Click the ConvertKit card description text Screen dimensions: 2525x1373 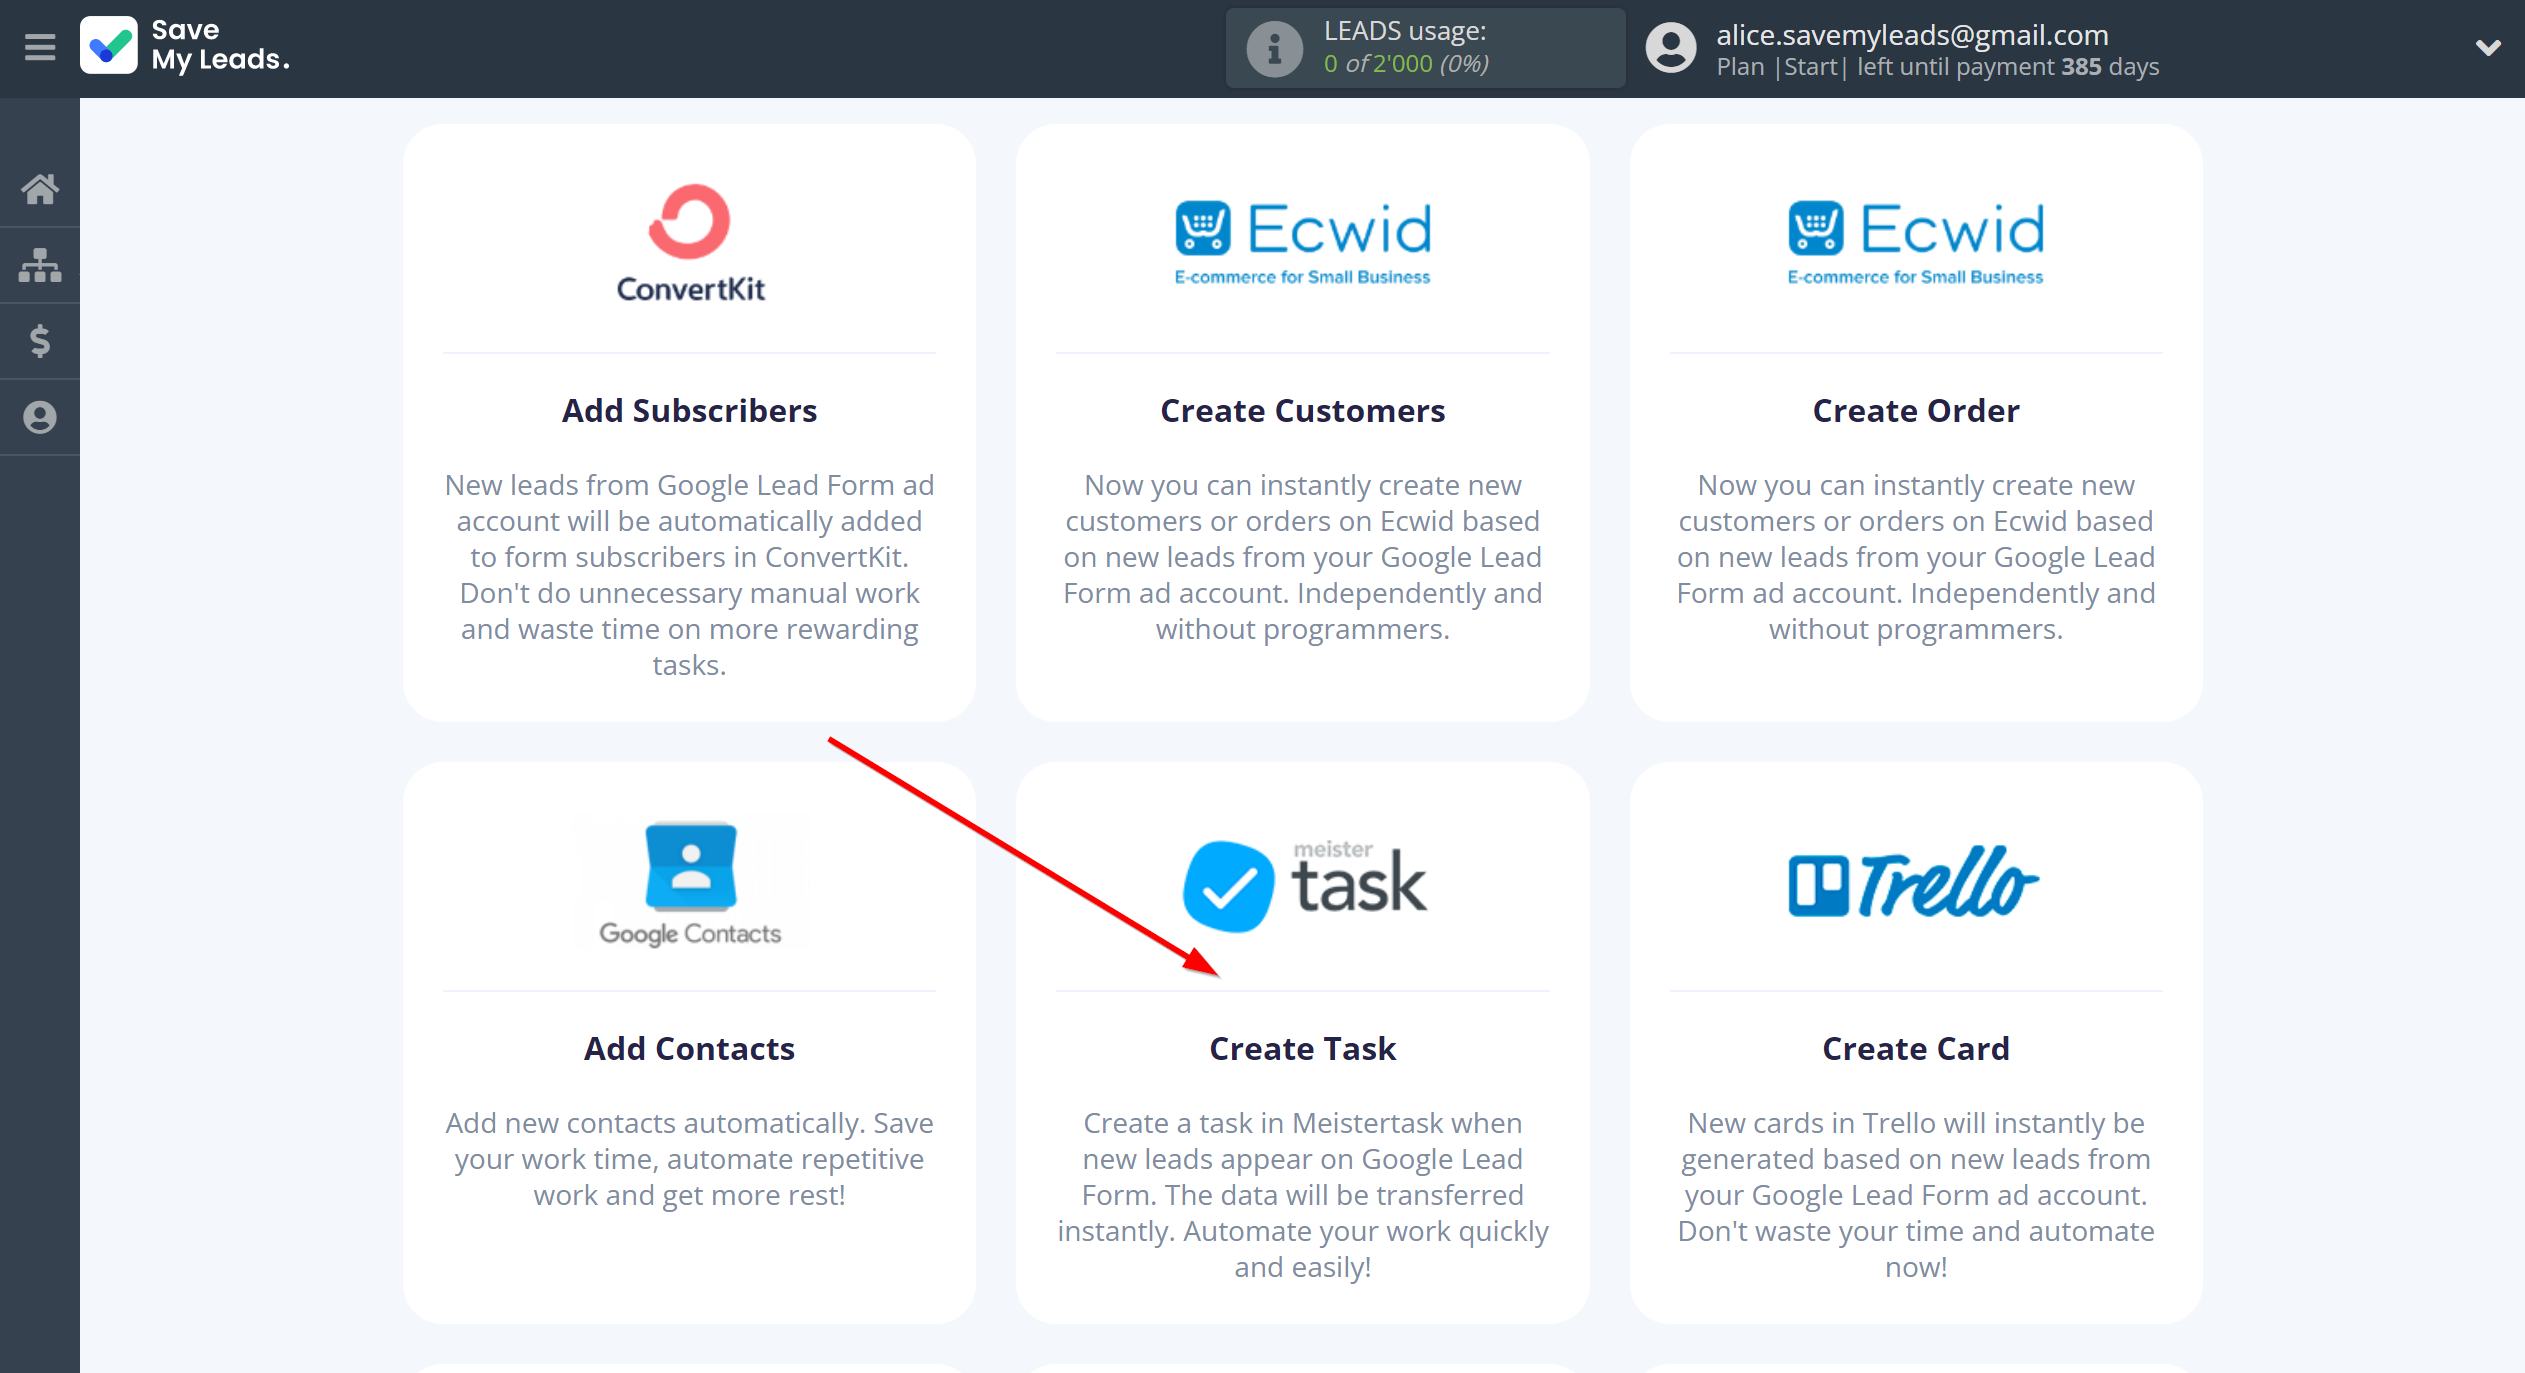pyautogui.click(x=690, y=575)
